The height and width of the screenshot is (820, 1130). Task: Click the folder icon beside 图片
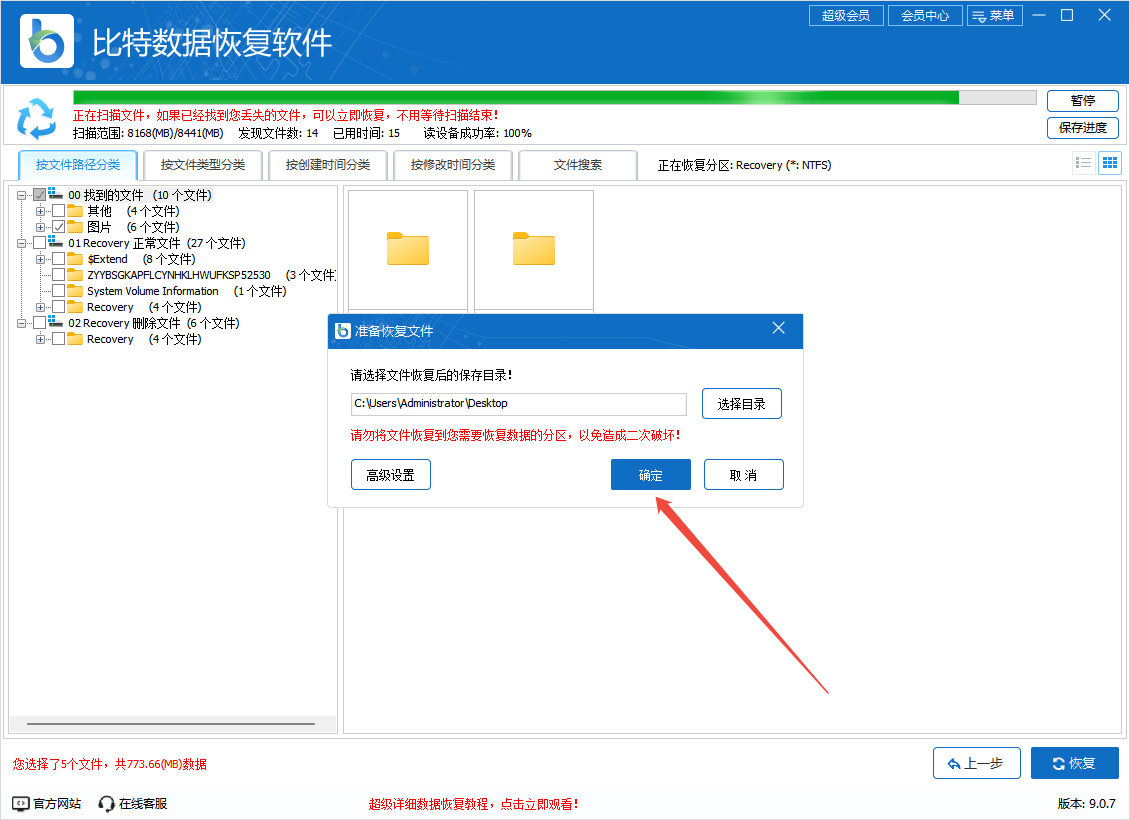click(75, 227)
